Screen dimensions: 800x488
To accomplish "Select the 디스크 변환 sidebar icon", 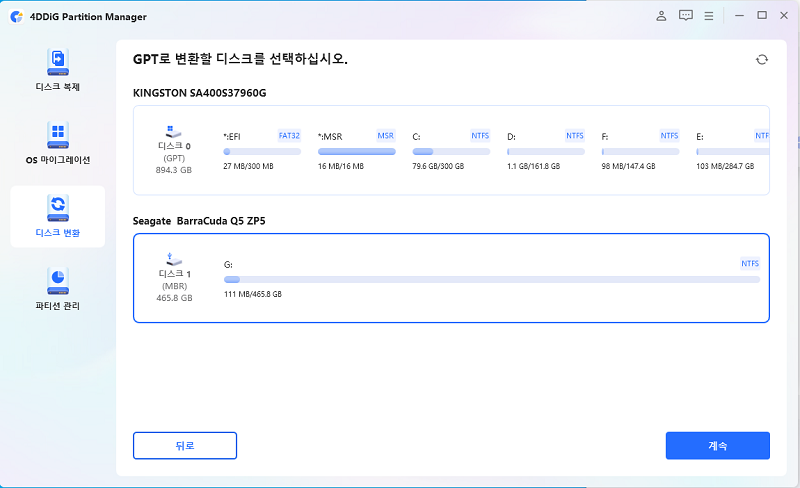I will pyautogui.click(x=58, y=208).
